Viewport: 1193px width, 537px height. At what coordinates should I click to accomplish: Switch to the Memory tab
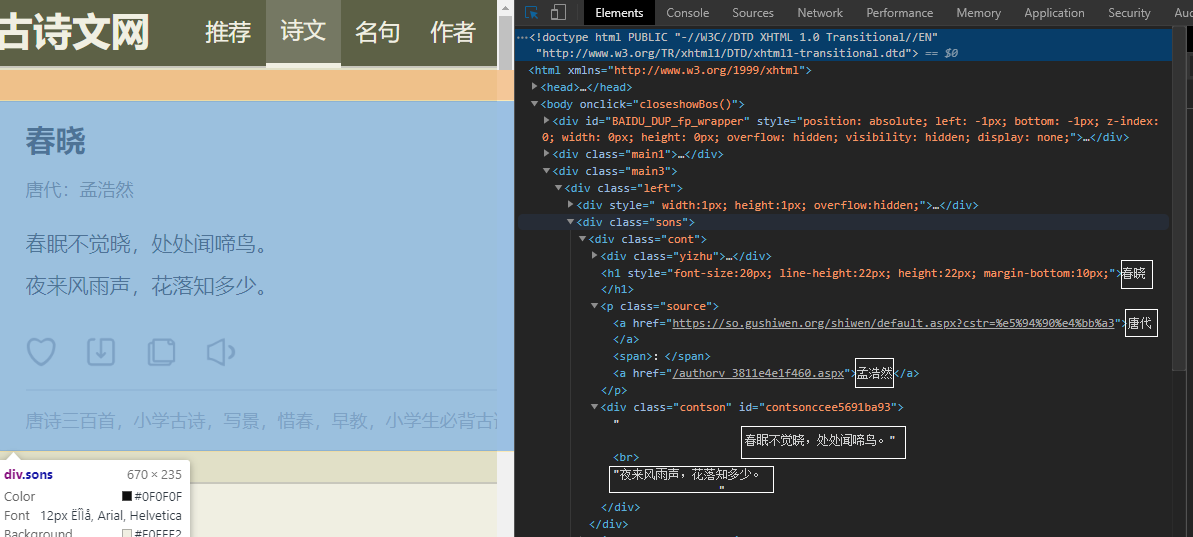click(978, 12)
